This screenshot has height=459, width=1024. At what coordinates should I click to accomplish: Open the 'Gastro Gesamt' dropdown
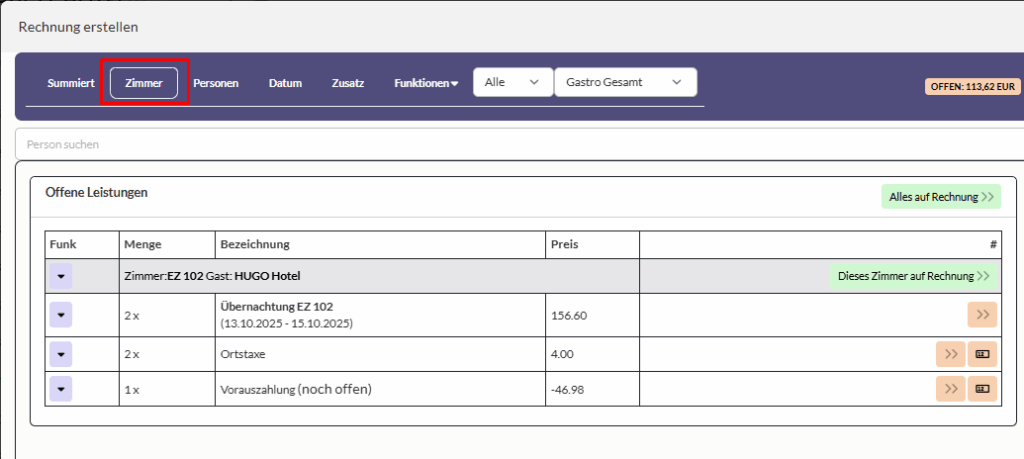point(624,82)
